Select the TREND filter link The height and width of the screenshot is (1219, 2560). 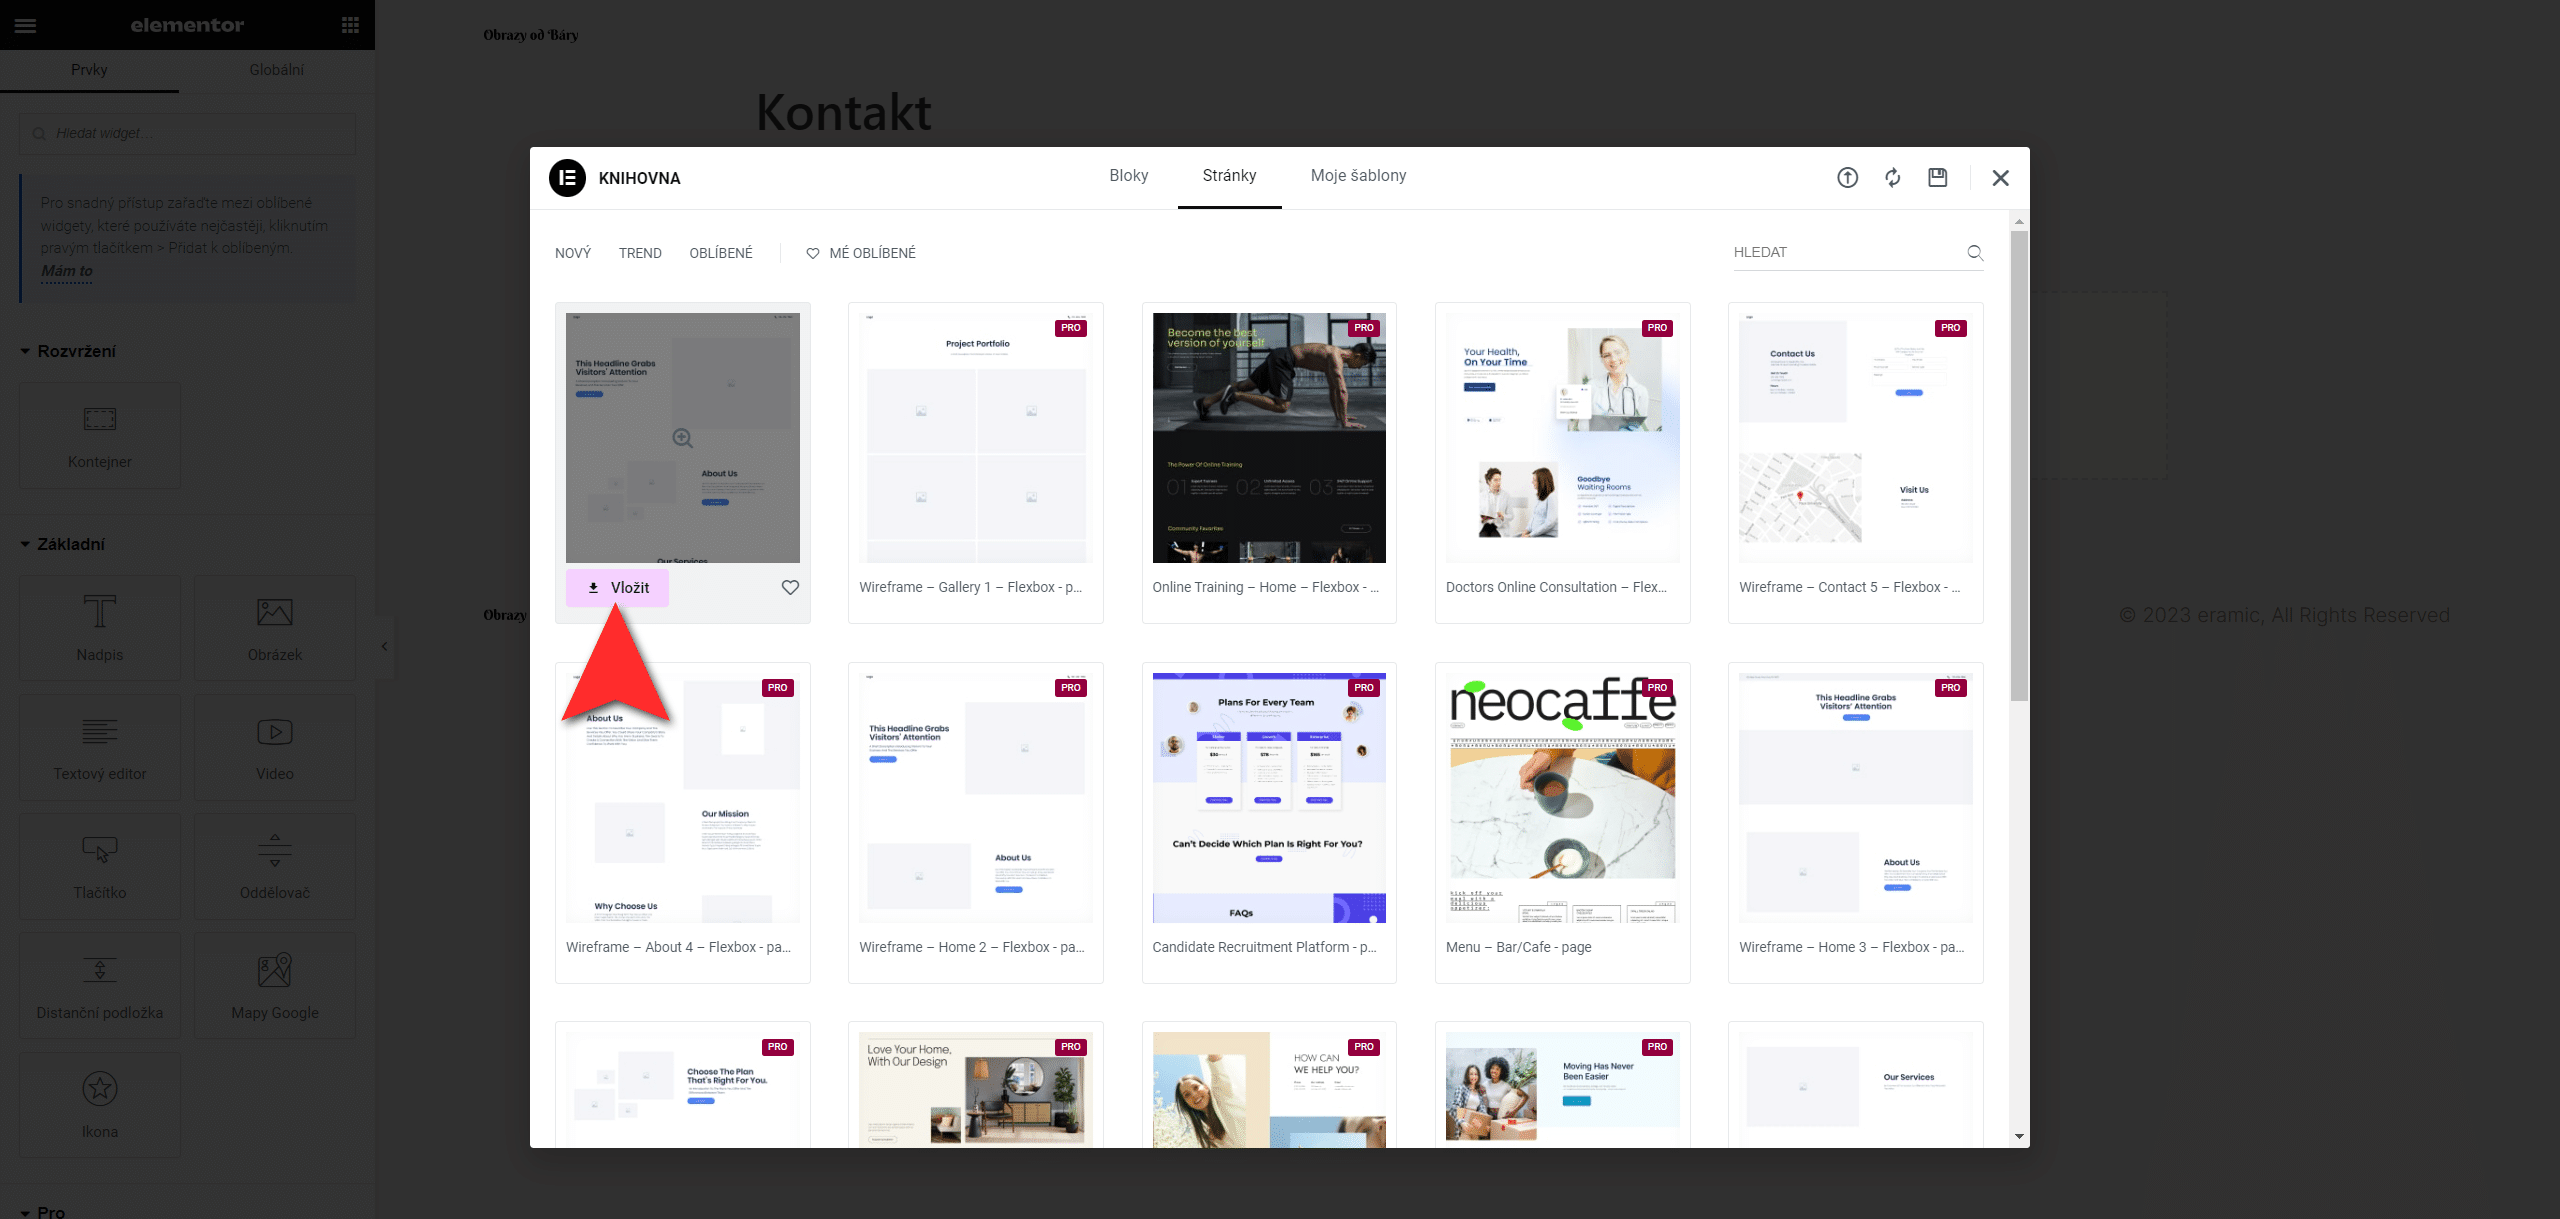[x=640, y=253]
